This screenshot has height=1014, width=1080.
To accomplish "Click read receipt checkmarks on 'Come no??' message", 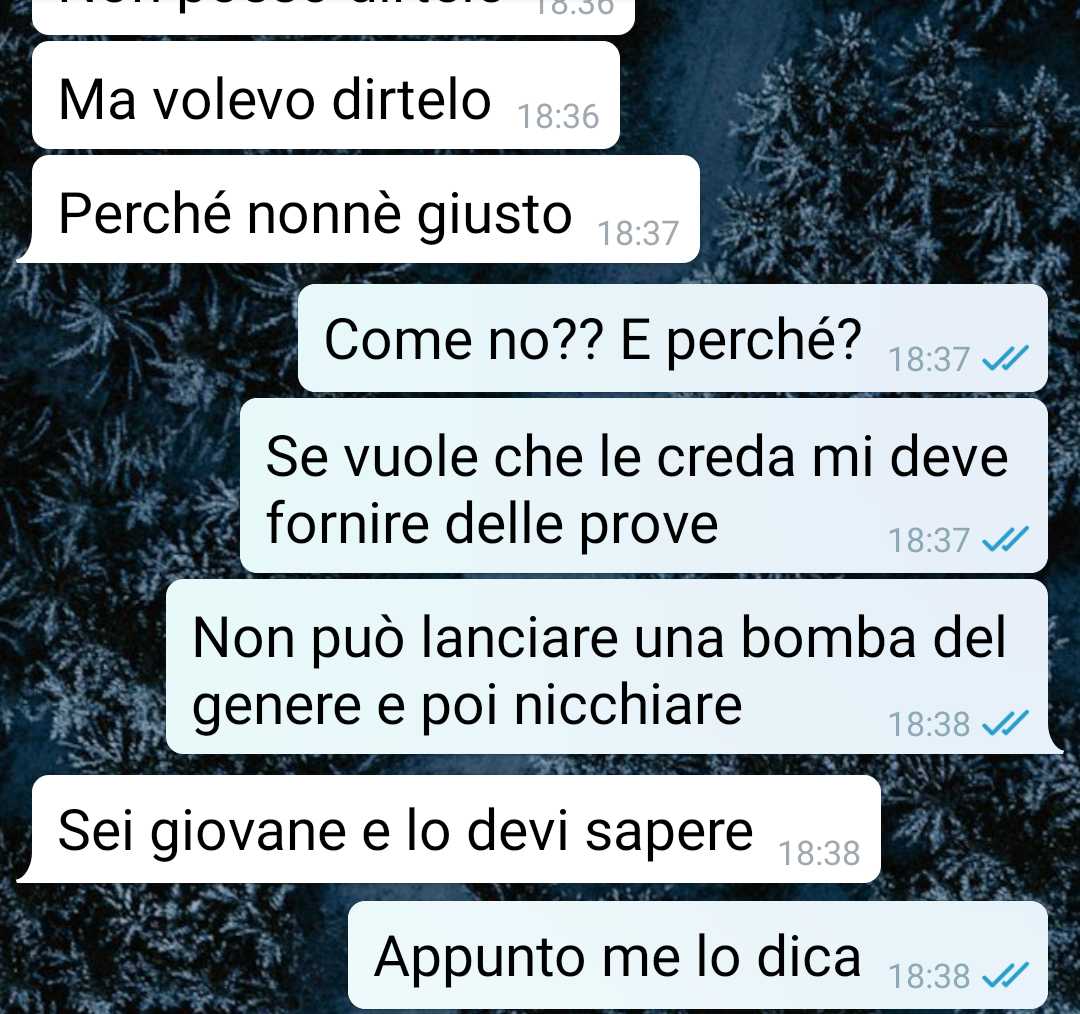I will [x=1005, y=358].
